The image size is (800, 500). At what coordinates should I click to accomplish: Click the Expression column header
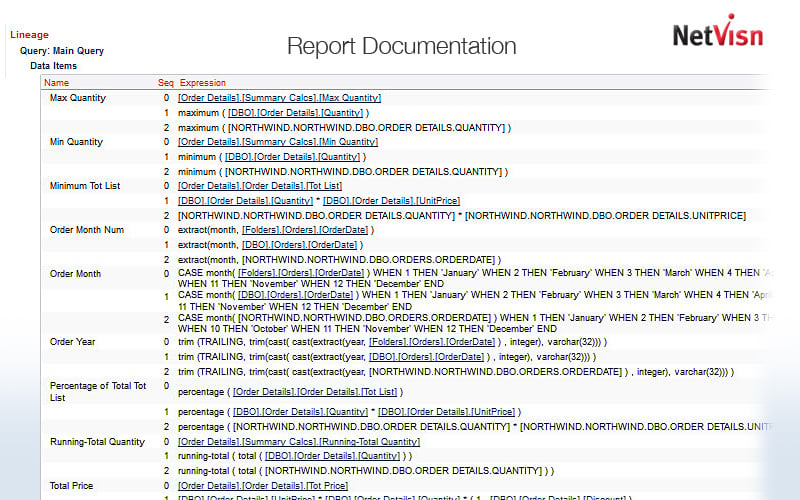coord(203,83)
